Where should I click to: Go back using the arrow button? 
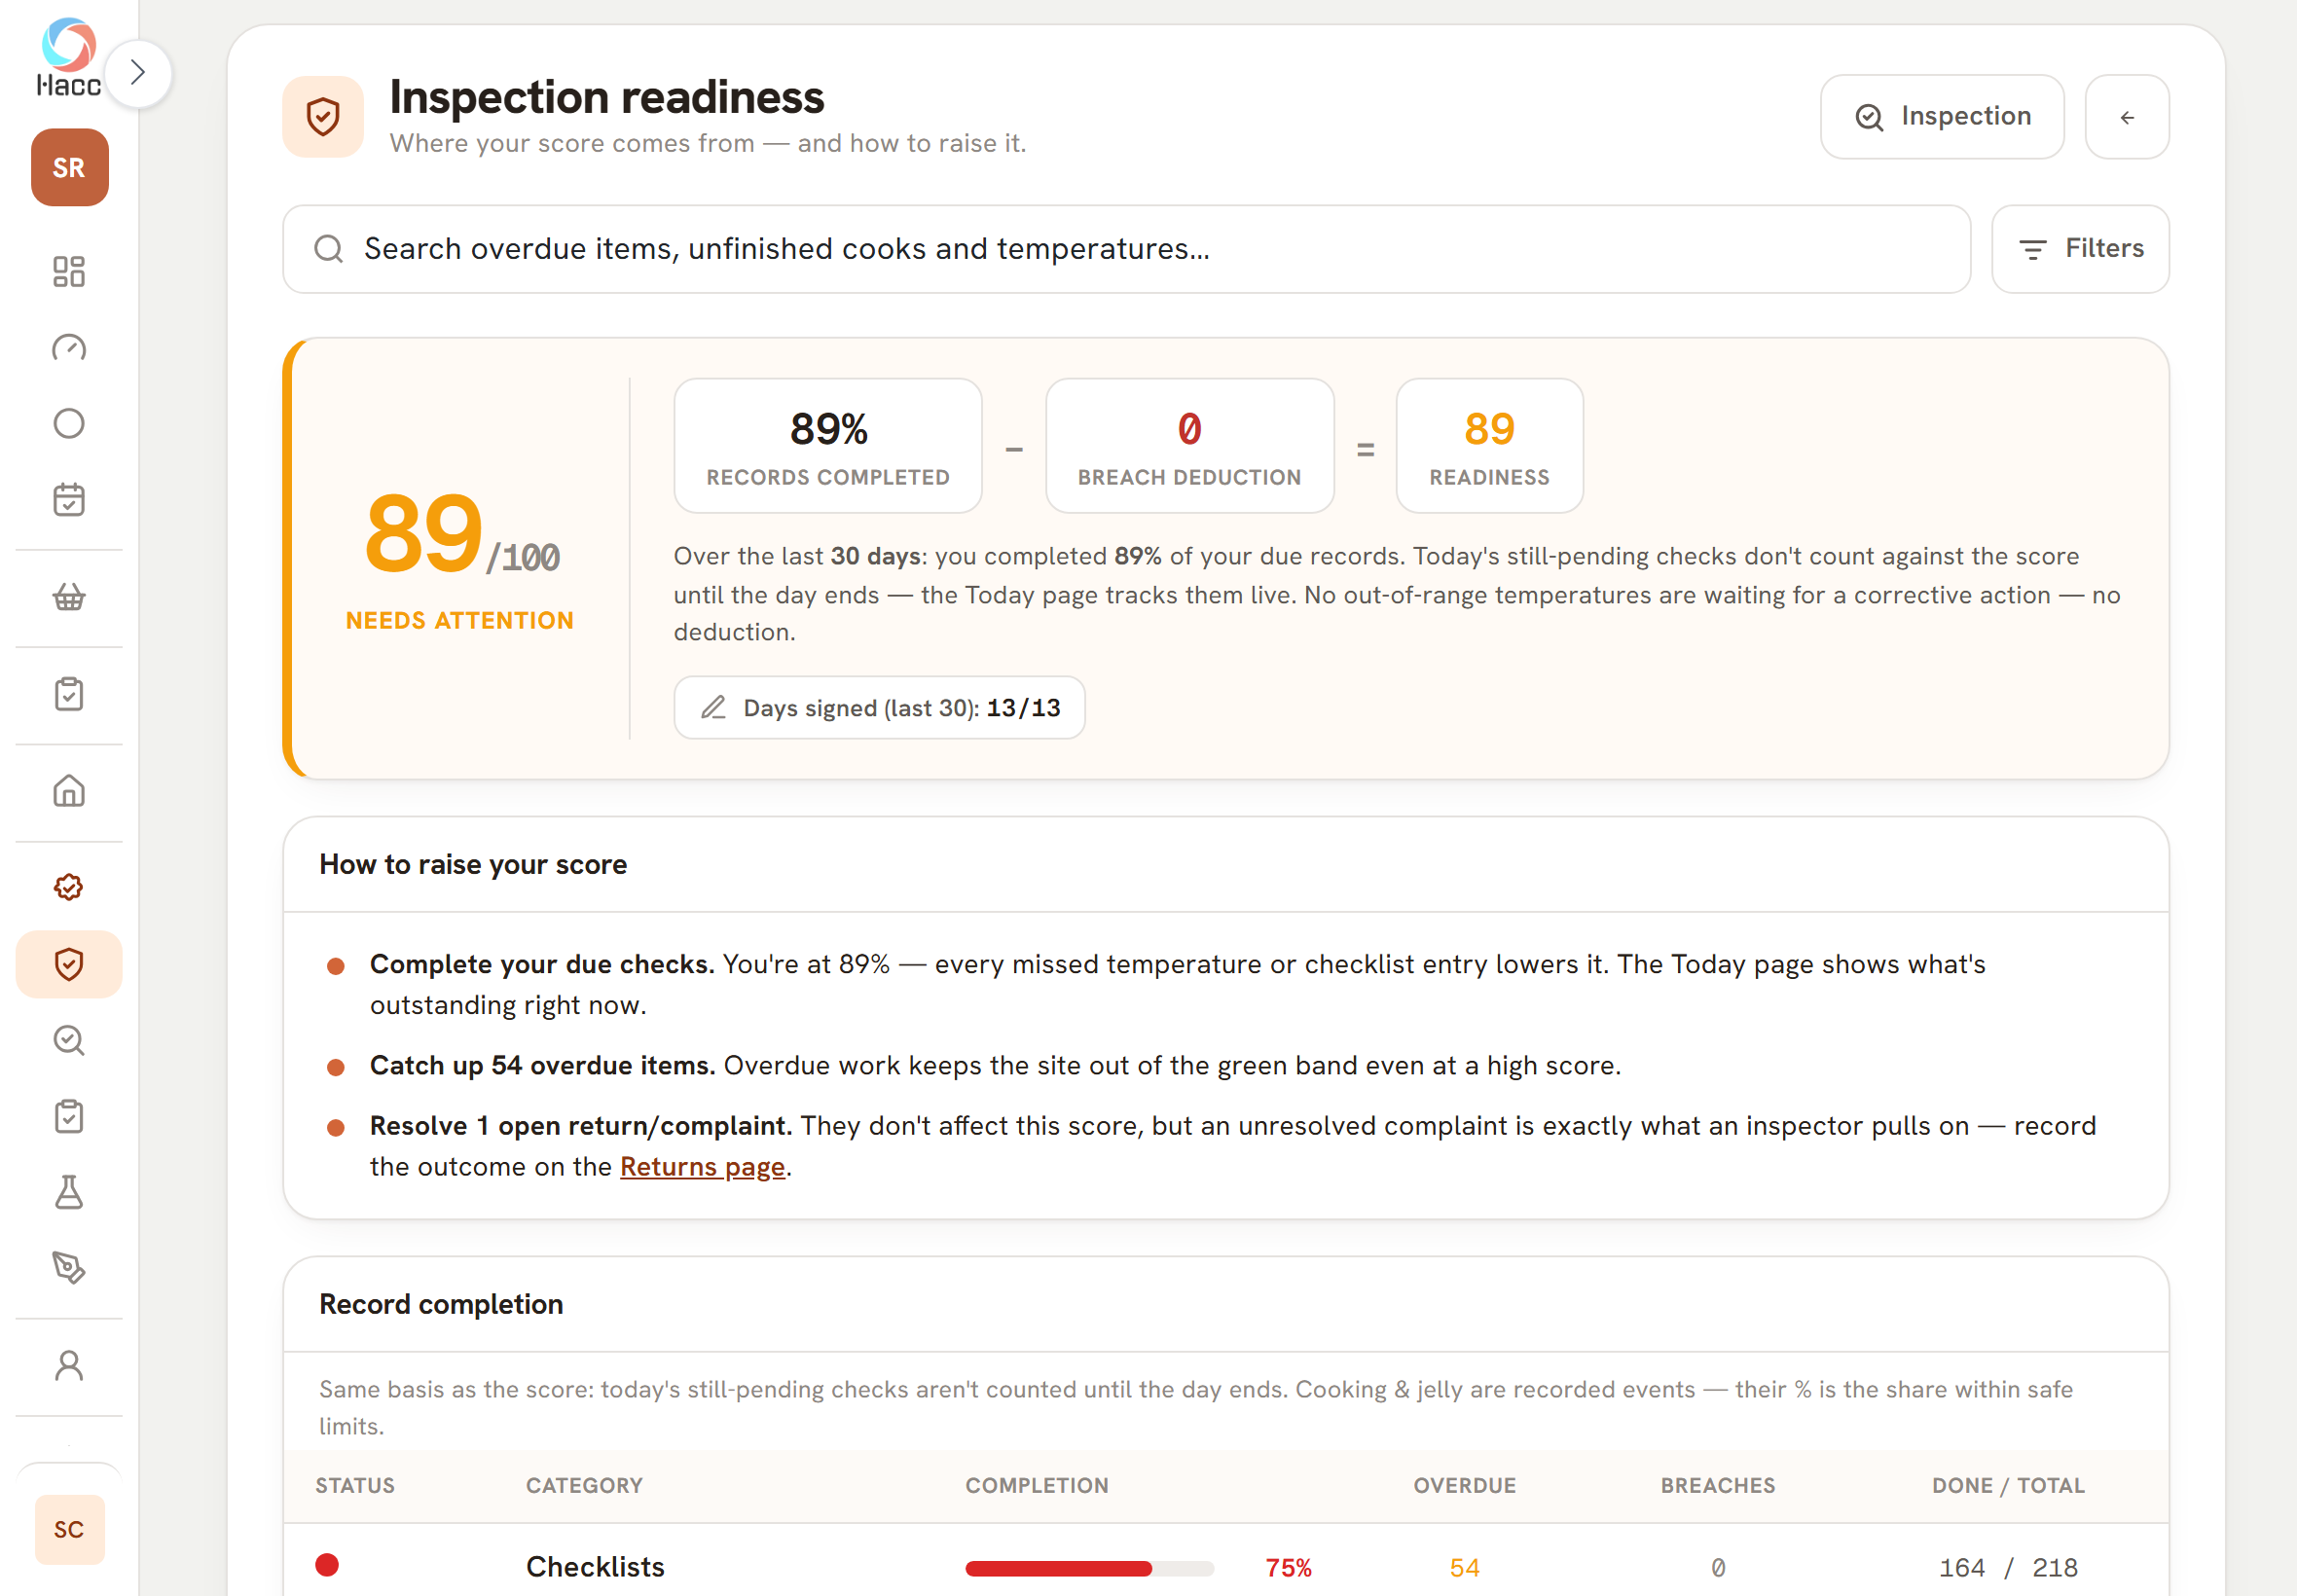tap(2126, 117)
